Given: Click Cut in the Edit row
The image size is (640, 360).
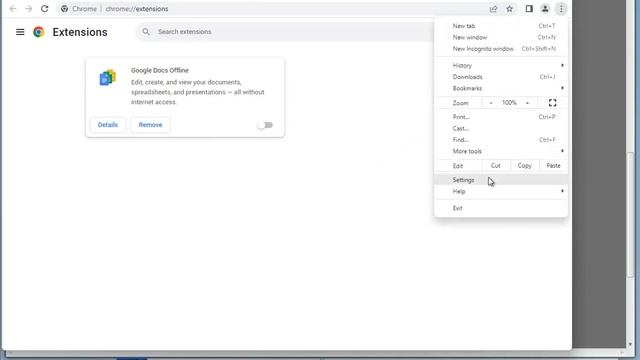Looking at the screenshot, I should coord(496,166).
